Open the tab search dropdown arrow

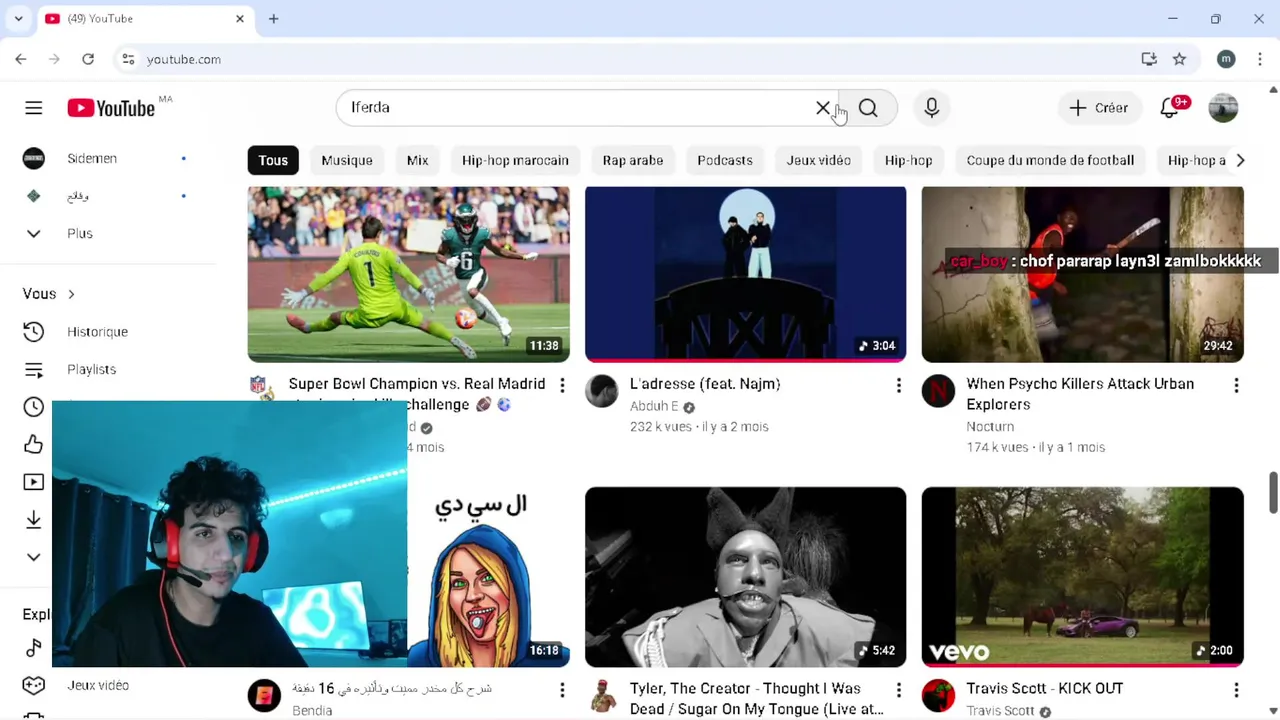pos(18,19)
